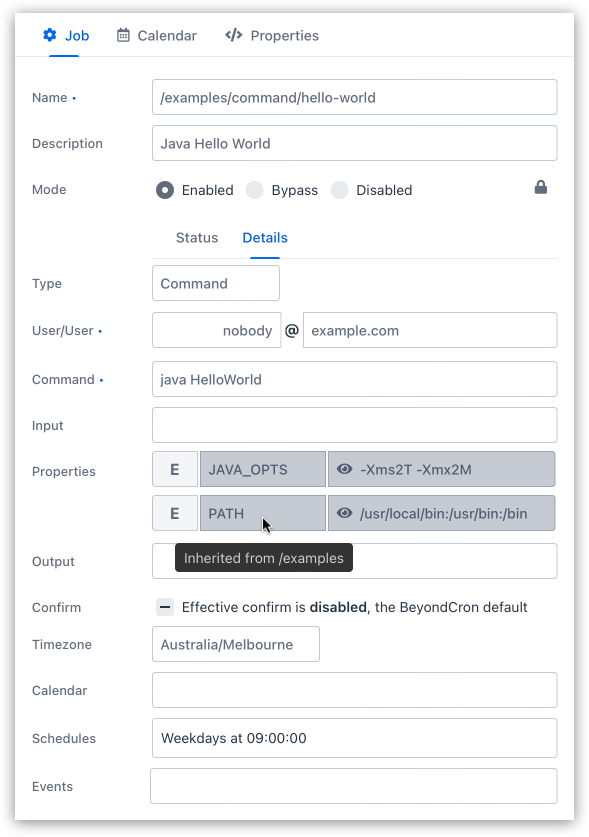Toggle the Confirm indeterminate checkbox
The height and width of the screenshot is (837, 589).
[x=165, y=607]
